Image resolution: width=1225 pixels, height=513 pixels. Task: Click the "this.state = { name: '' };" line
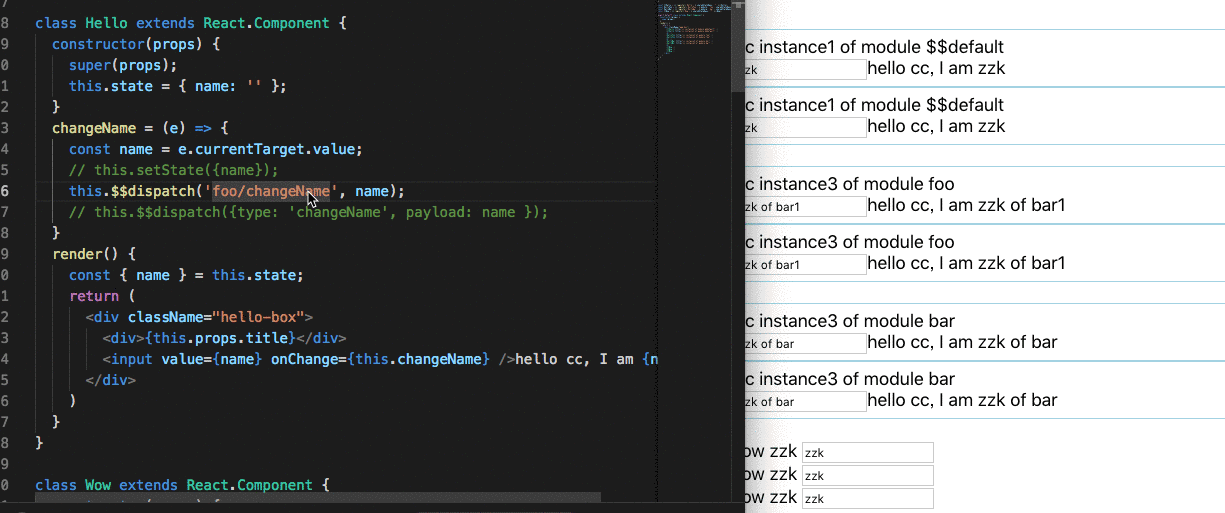[x=178, y=86]
